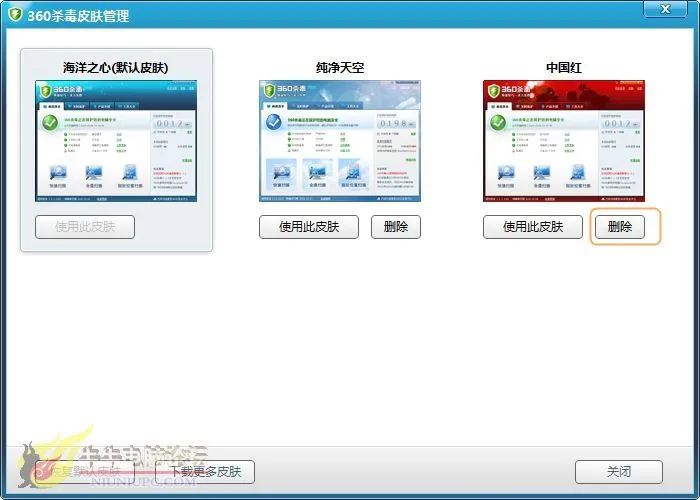Viewport: 700px width, 500px height.
Task: Click the 360杀毒皮肤管理 window title
Action: (x=79, y=16)
